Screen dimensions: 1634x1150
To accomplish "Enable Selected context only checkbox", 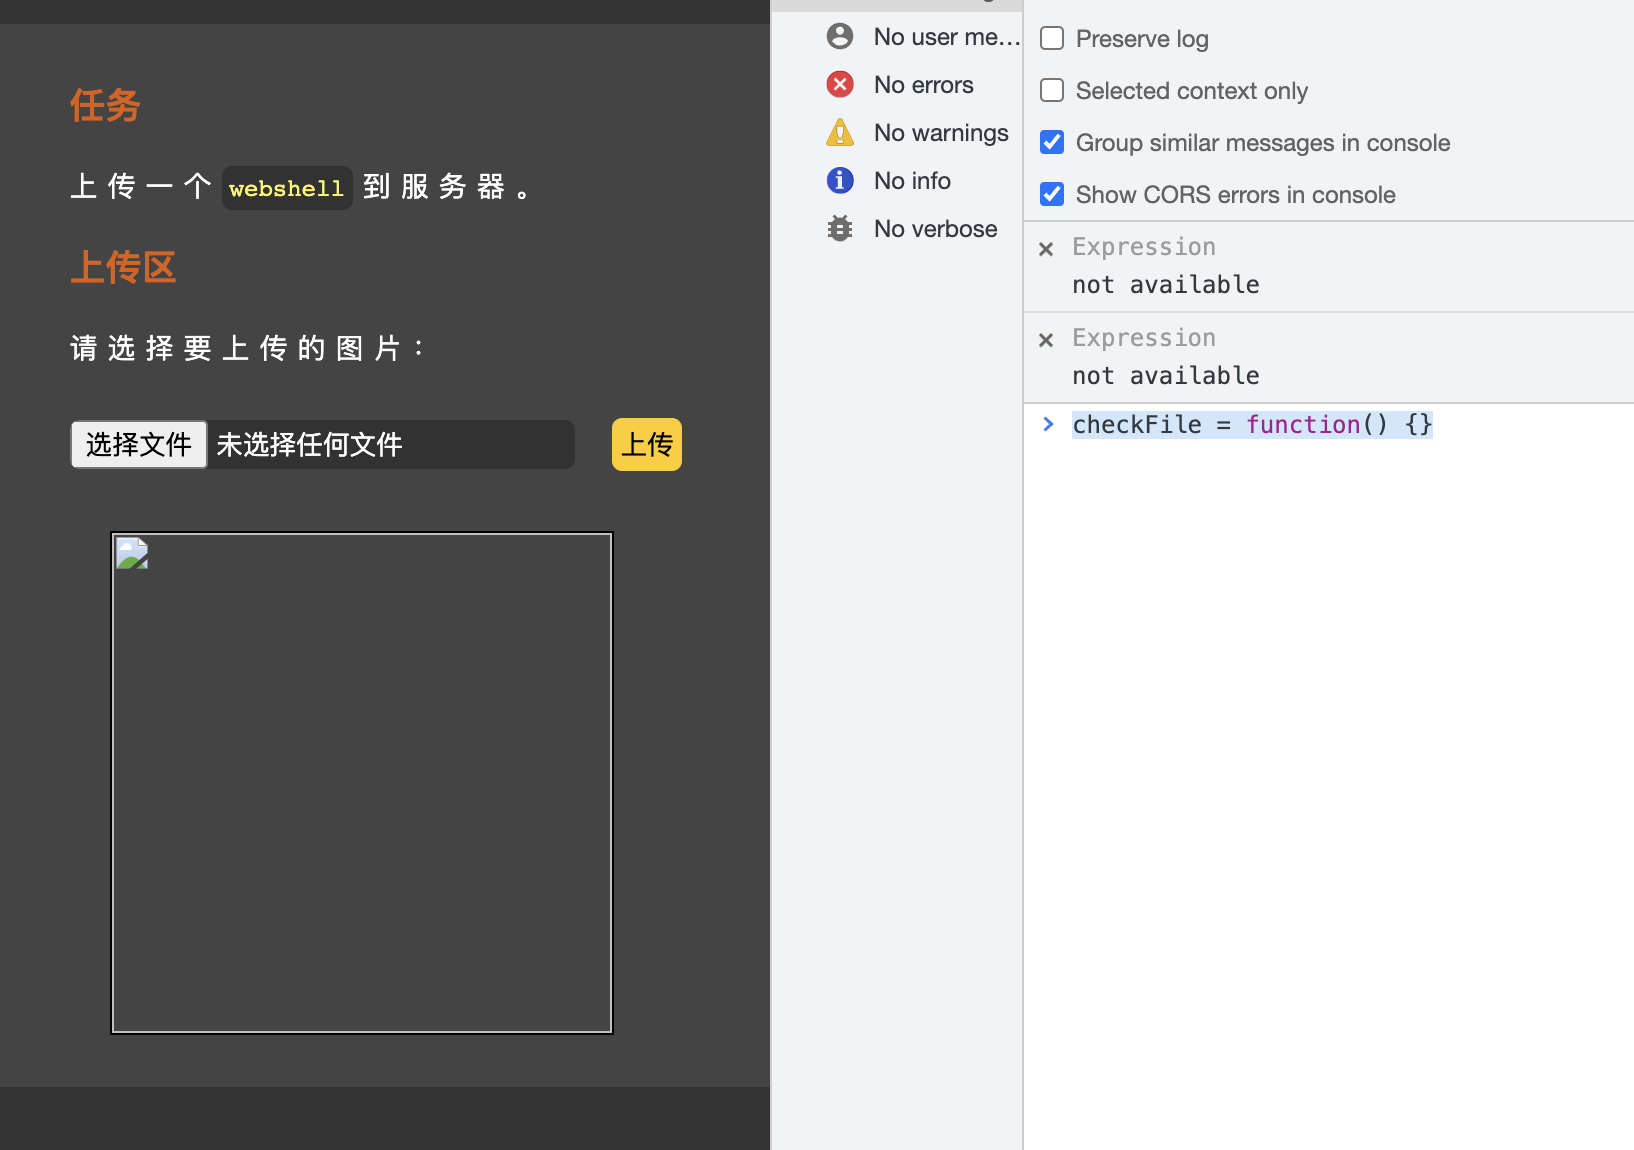I will (x=1052, y=90).
